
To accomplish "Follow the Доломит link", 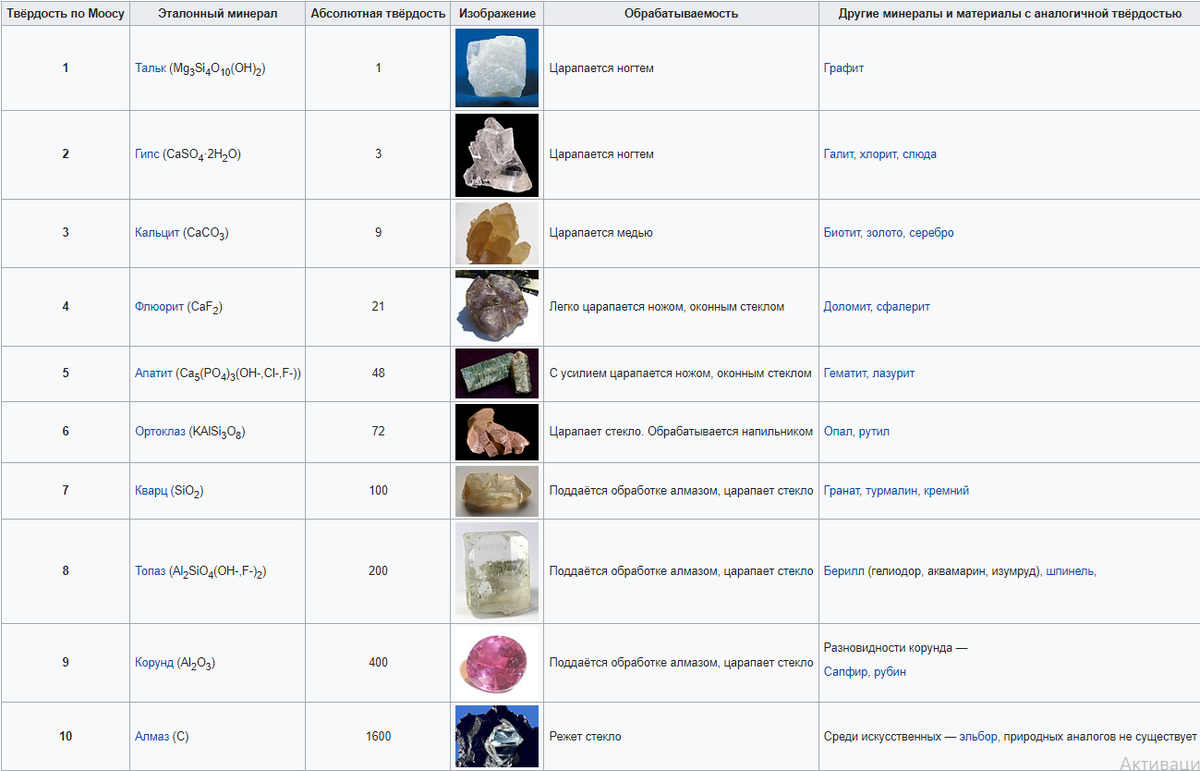I will tap(847, 306).
